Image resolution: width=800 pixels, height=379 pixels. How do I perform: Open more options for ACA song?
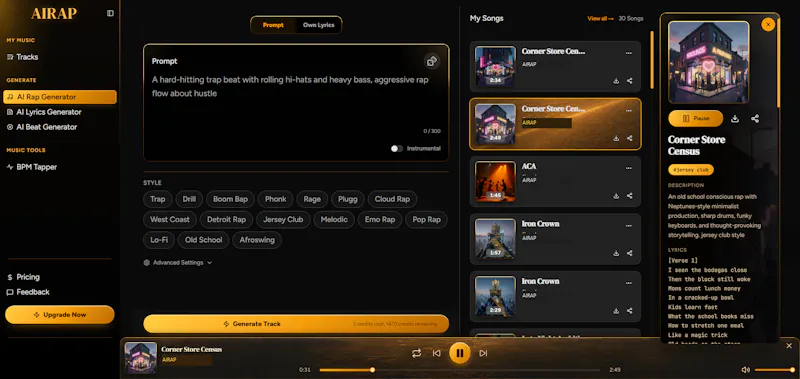point(629,168)
